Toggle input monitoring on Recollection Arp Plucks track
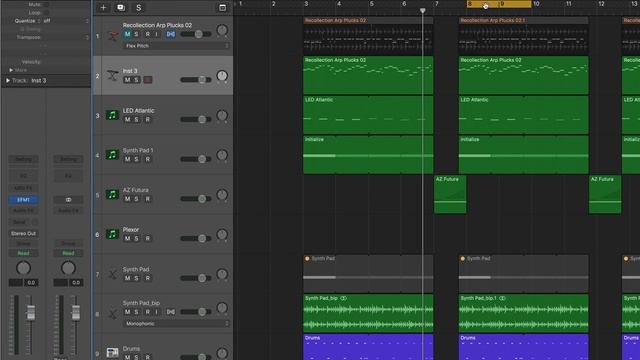The height and width of the screenshot is (360, 640). click(156, 34)
